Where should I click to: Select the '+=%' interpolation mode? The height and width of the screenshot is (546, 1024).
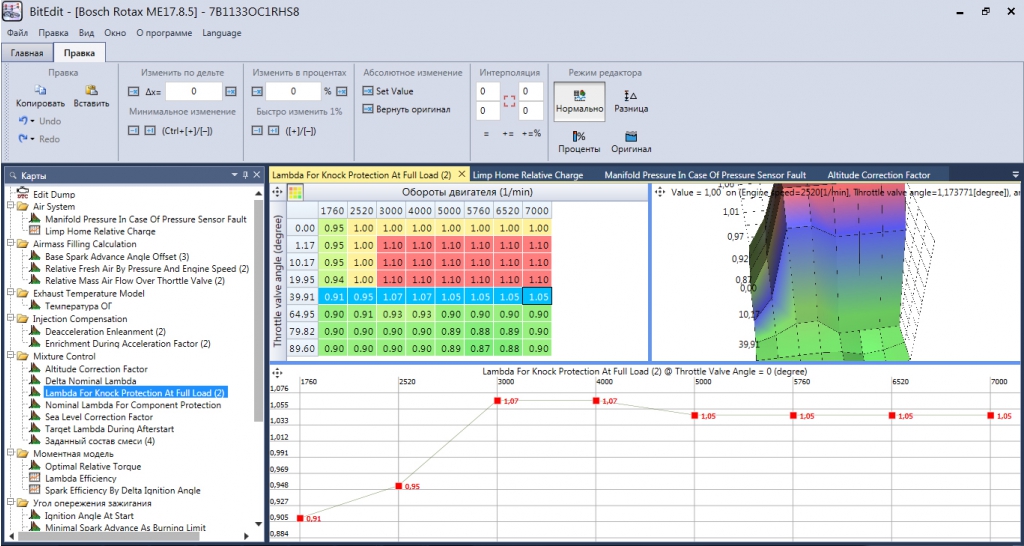pos(531,133)
